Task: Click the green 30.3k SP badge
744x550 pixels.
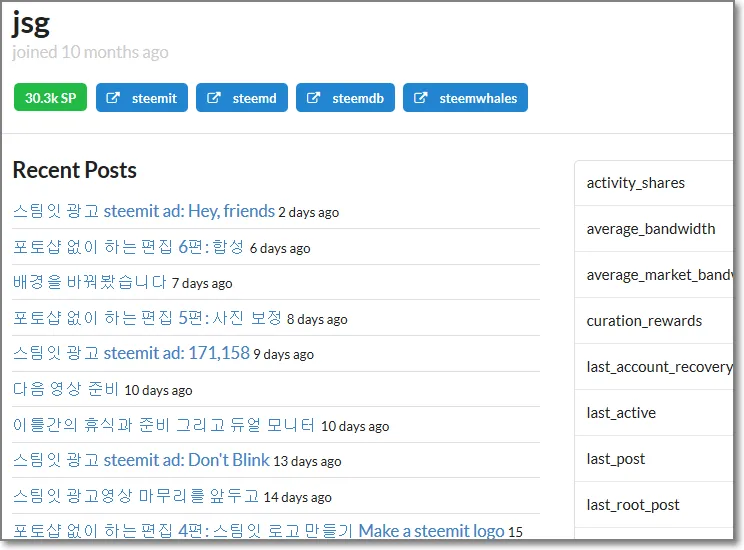Action: 51,98
